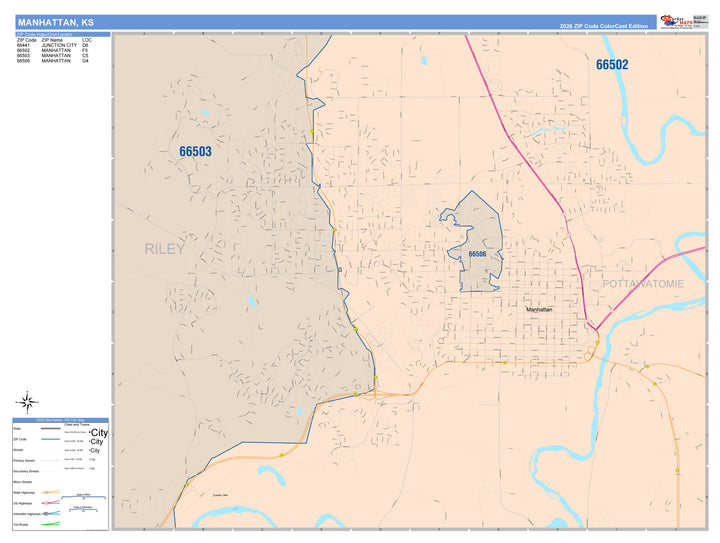Click the 2026 ZIP Code ColorCast Edition subtitle
The image size is (720, 543).
pos(603,26)
